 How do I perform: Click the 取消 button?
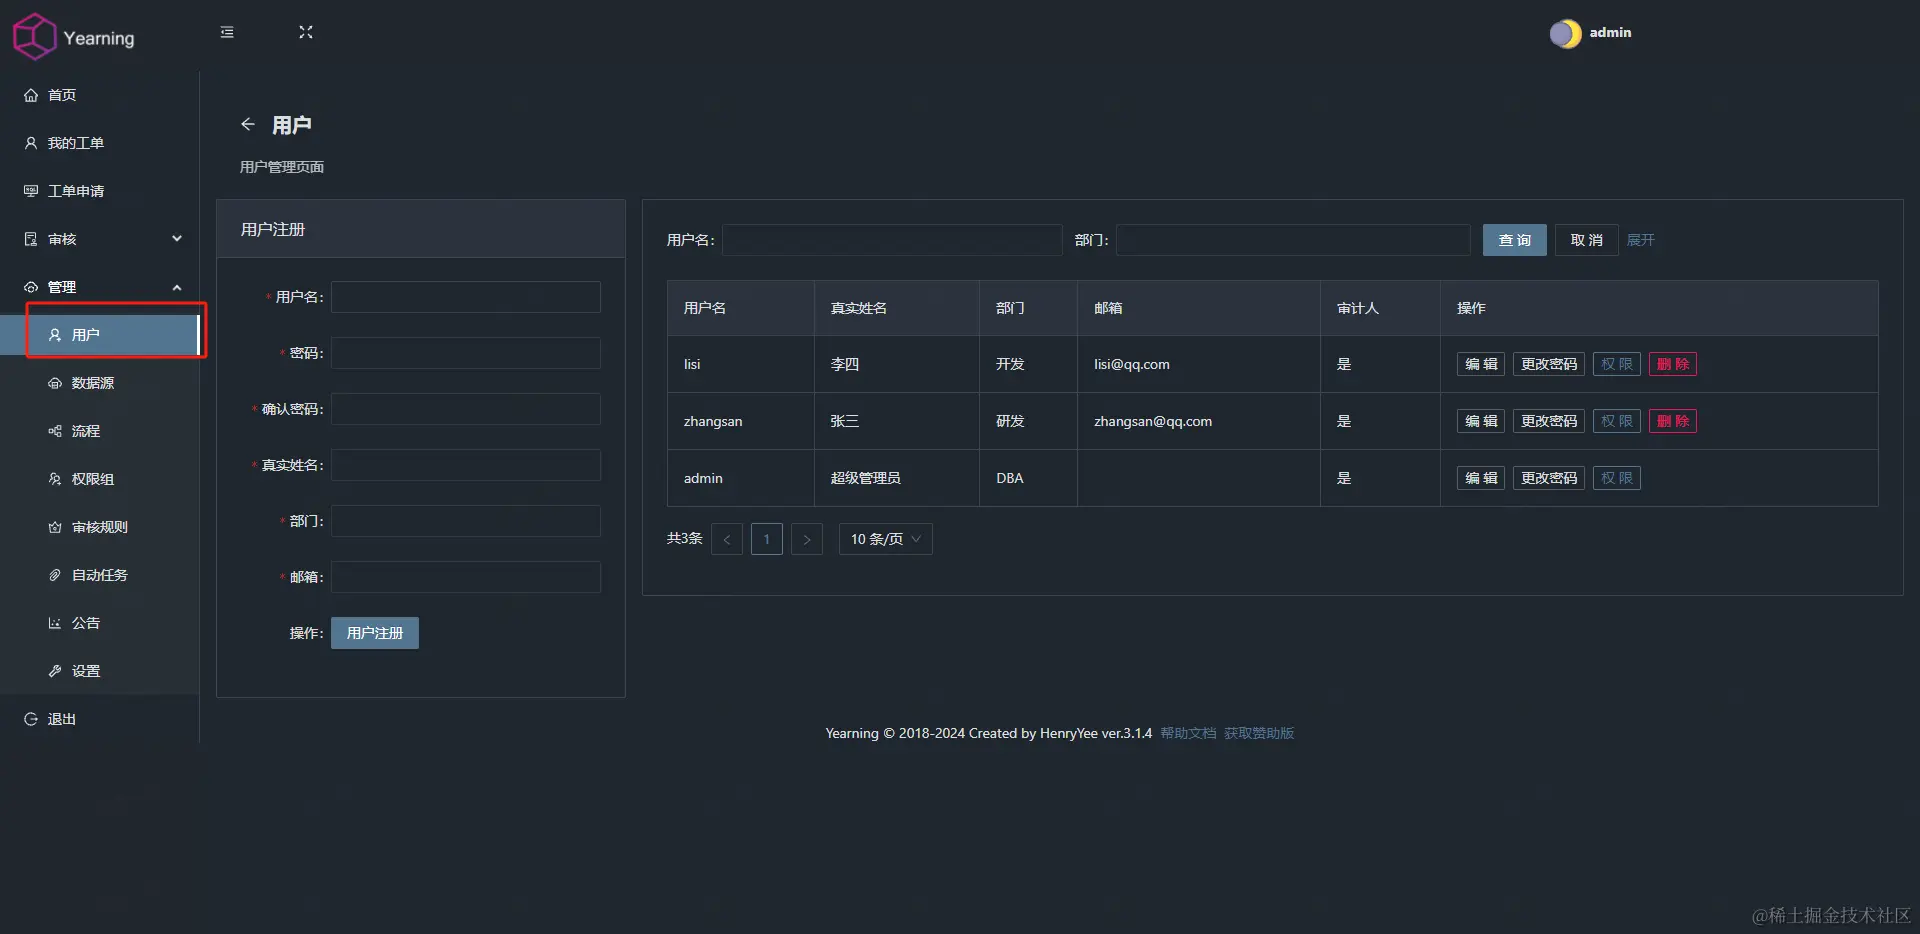[1587, 240]
